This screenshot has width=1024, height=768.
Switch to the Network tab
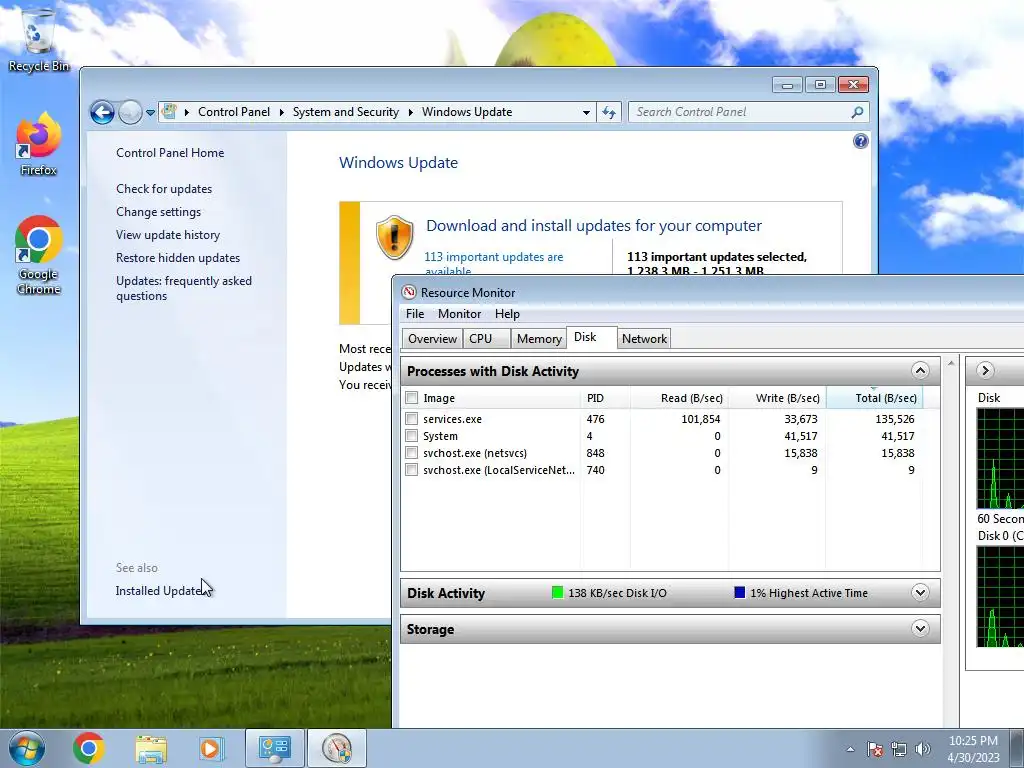click(x=644, y=338)
